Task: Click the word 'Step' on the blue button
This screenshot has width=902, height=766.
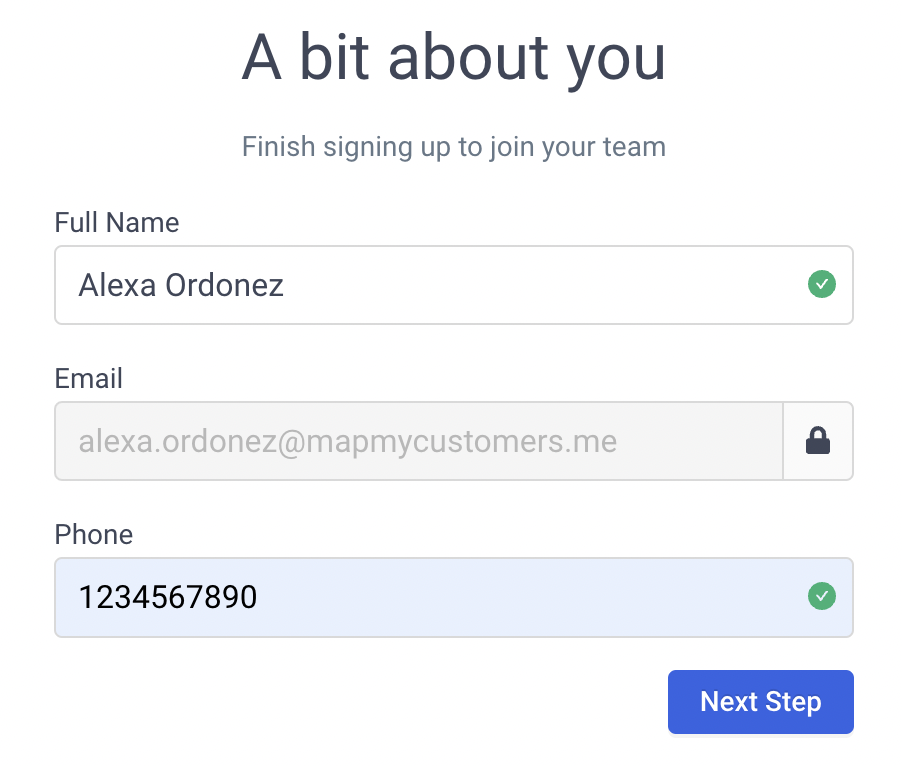Action: click(793, 703)
